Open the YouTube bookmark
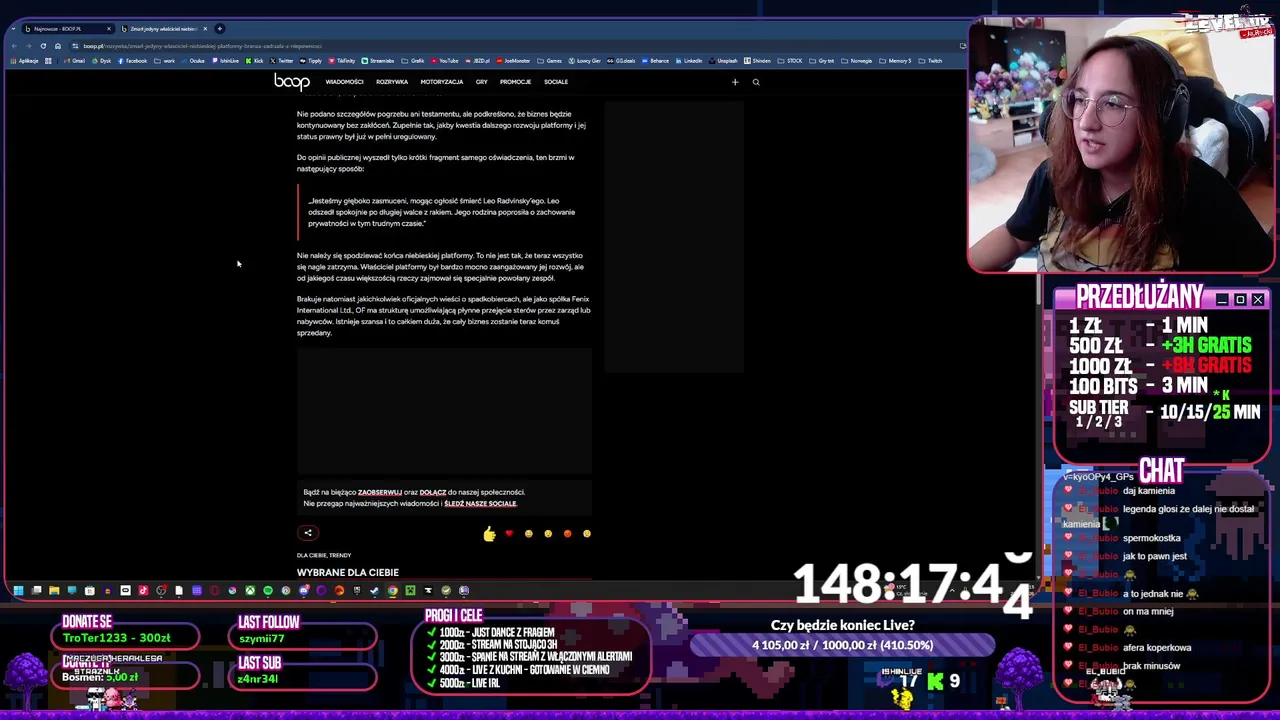The image size is (1280, 720). click(445, 61)
